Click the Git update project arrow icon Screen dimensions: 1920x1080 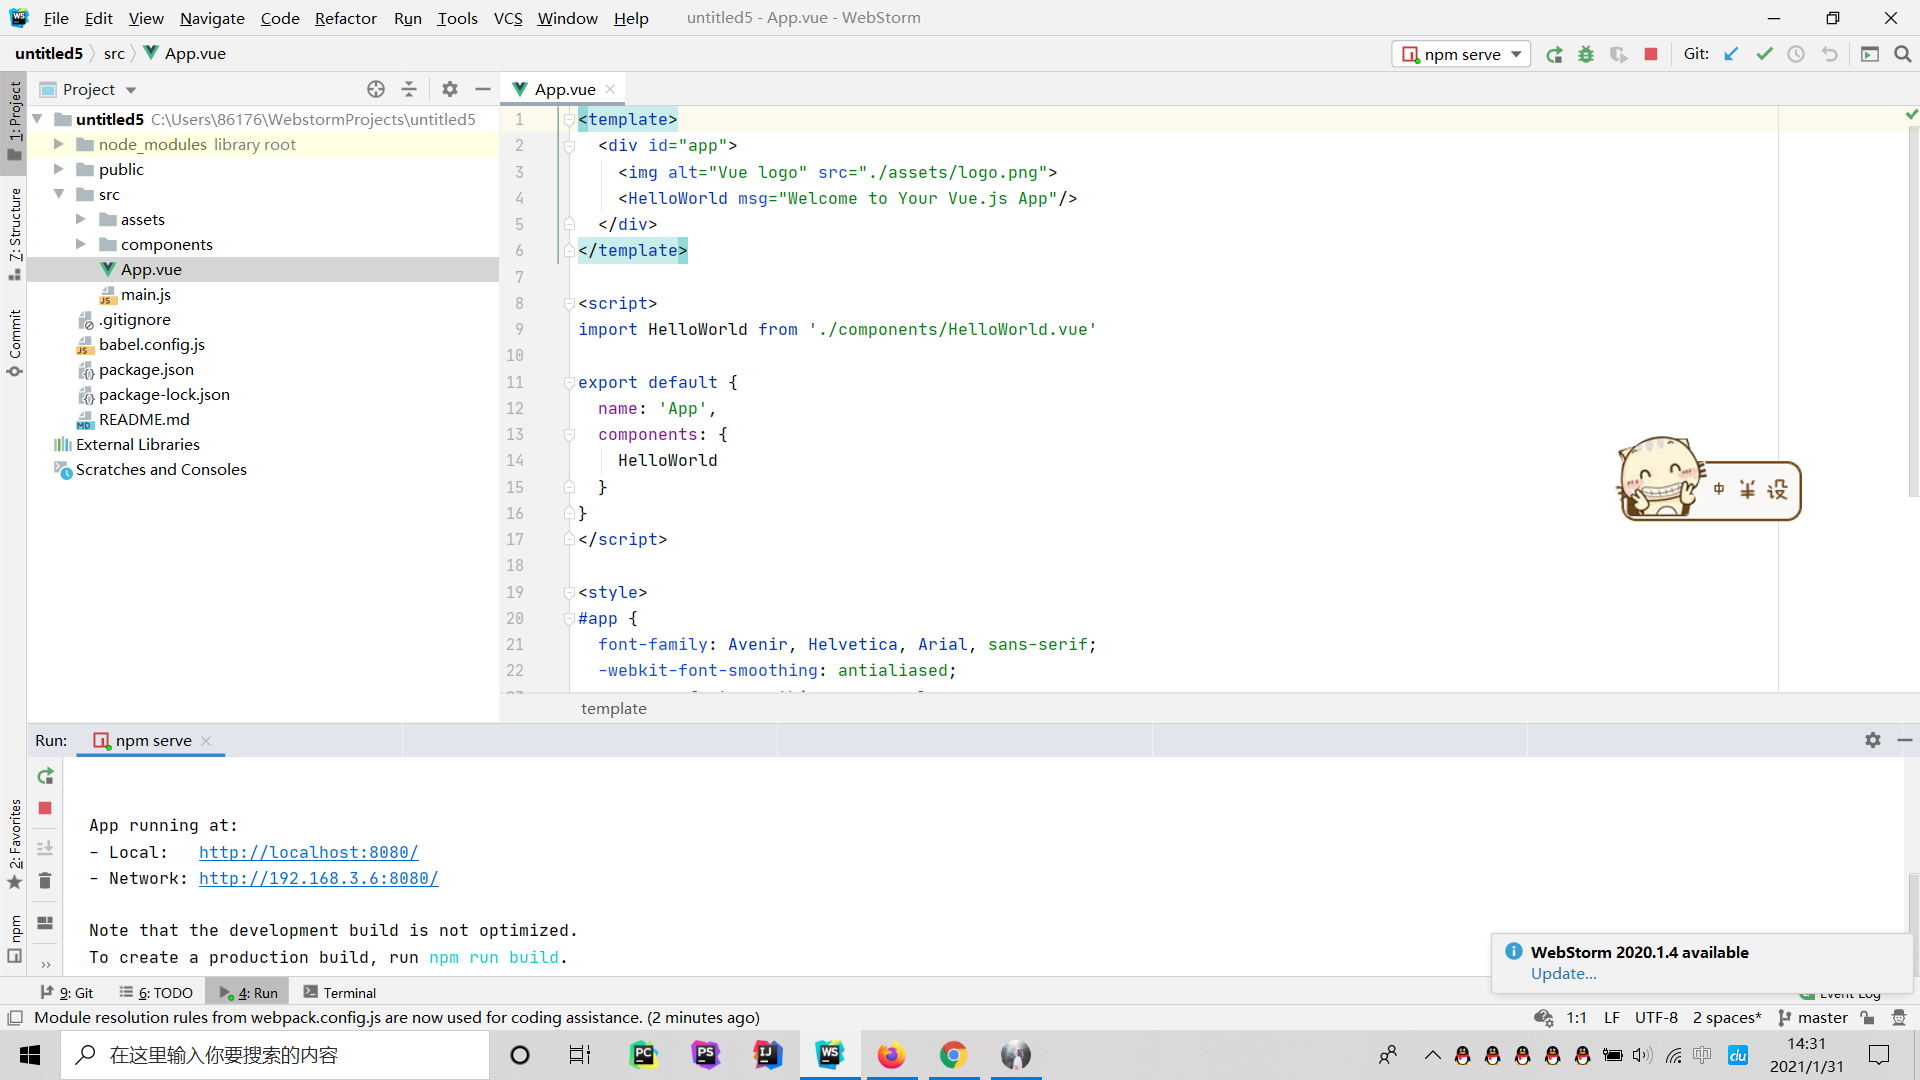pos(1732,55)
